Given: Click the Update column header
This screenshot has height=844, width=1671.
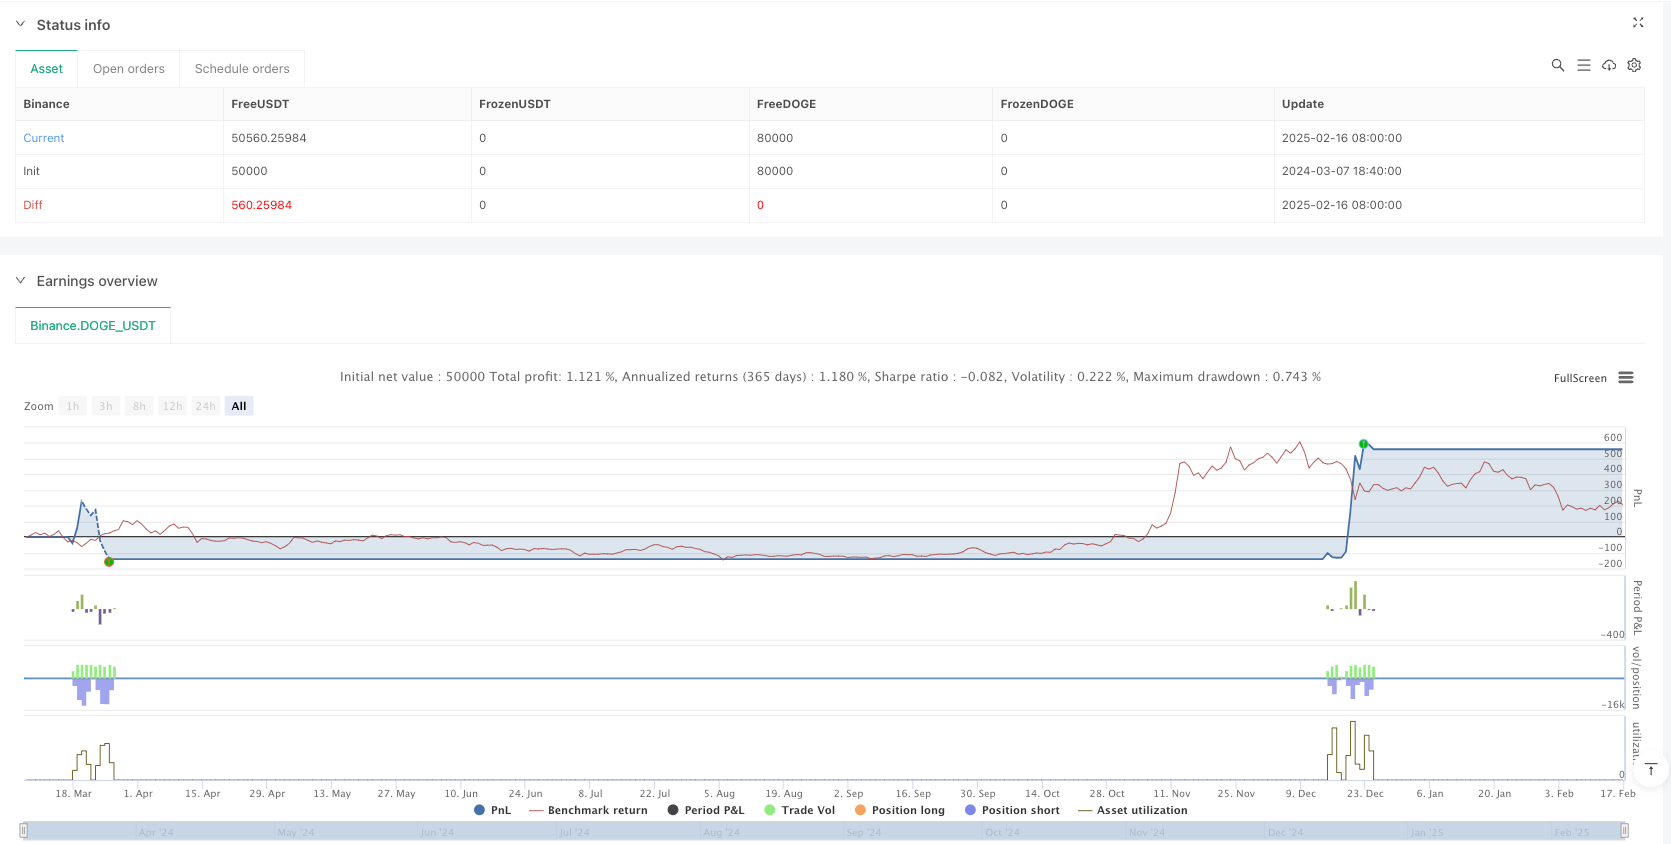Looking at the screenshot, I should point(1303,104).
